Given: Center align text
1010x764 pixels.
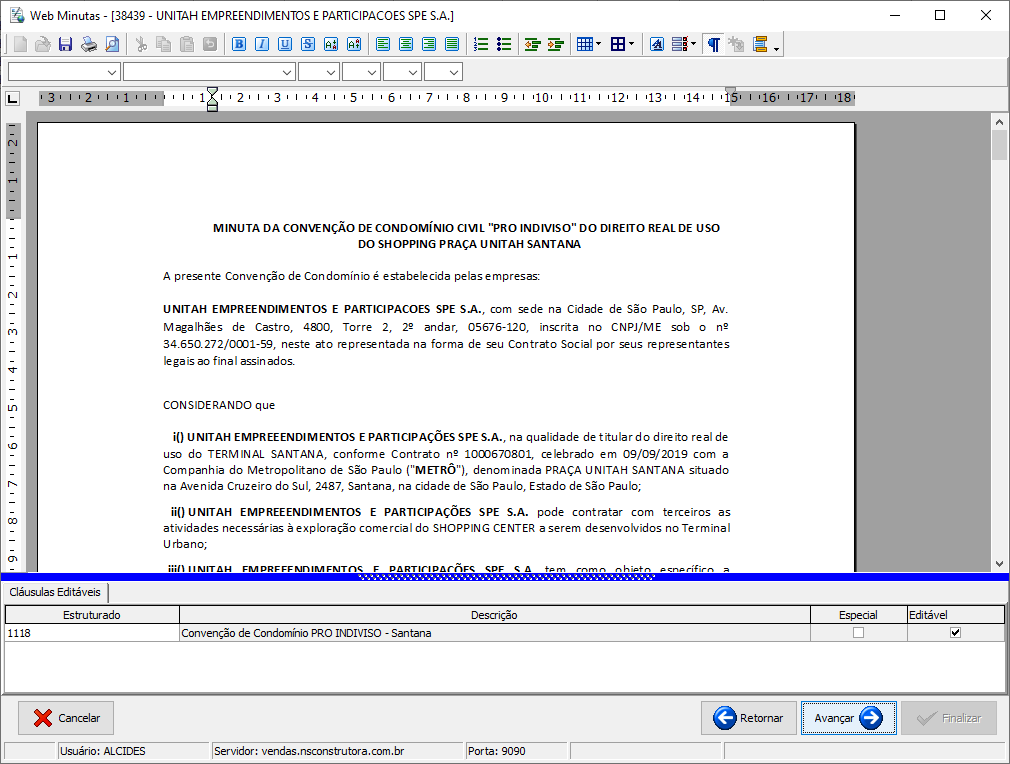Looking at the screenshot, I should pyautogui.click(x=406, y=44).
